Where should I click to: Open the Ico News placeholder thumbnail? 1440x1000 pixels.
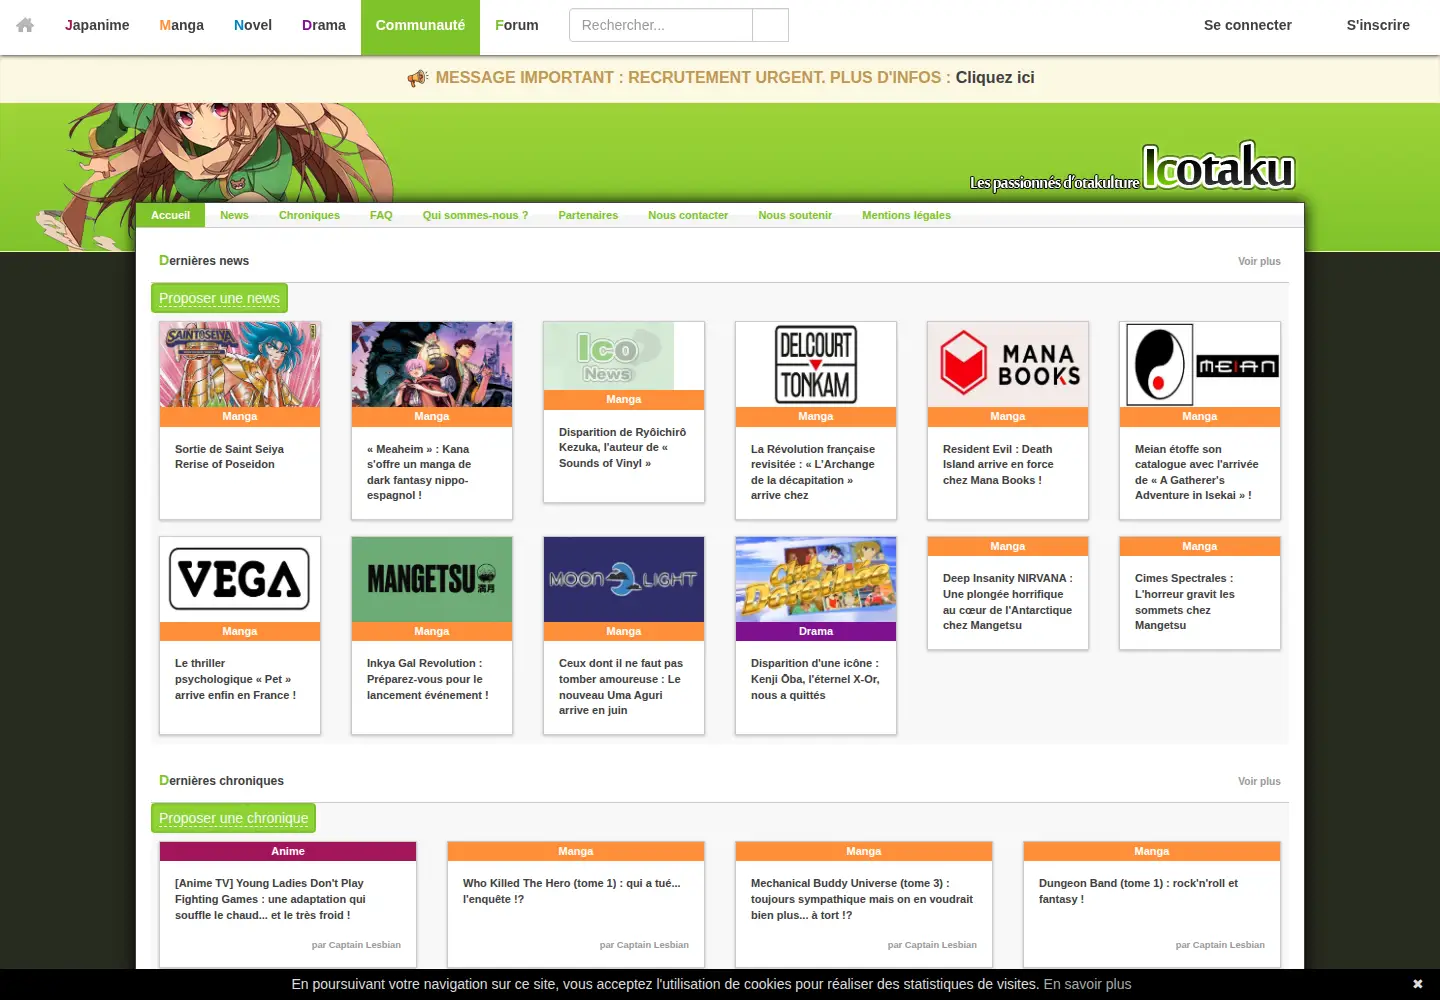609,356
